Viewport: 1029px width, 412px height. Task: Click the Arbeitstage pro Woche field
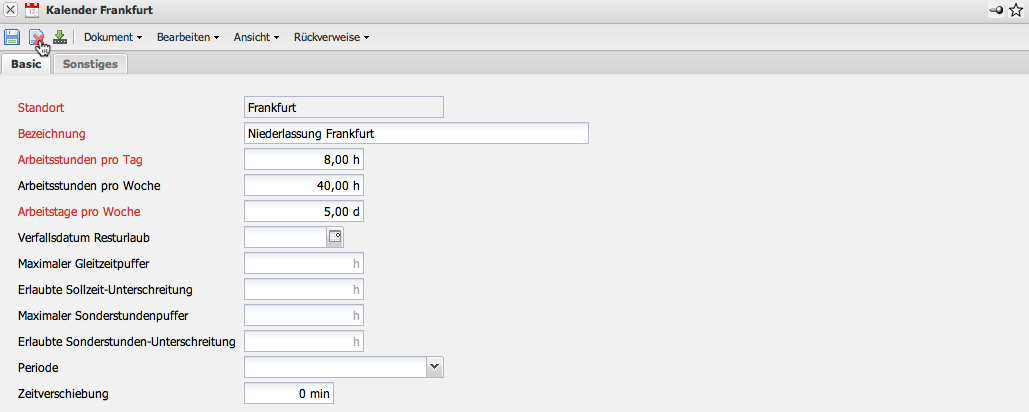click(x=304, y=211)
